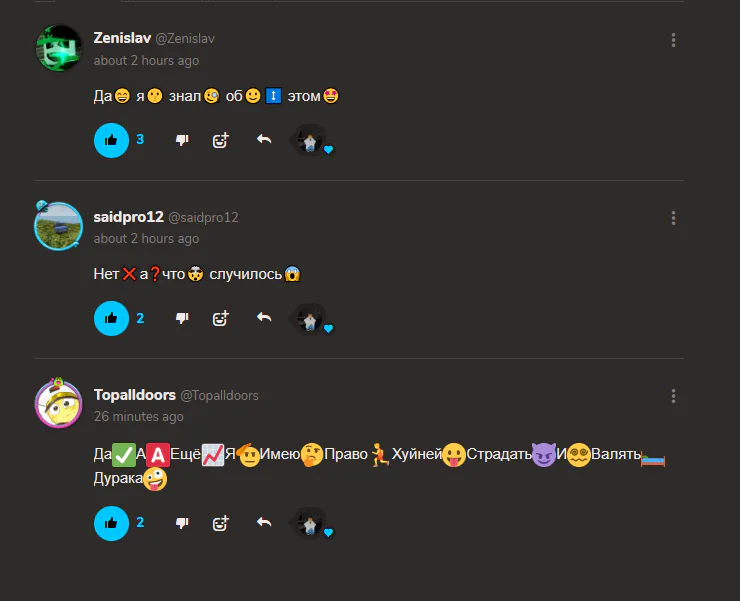740x601 pixels.
Task: Reply to Topalldoors' comment
Action: pos(264,522)
